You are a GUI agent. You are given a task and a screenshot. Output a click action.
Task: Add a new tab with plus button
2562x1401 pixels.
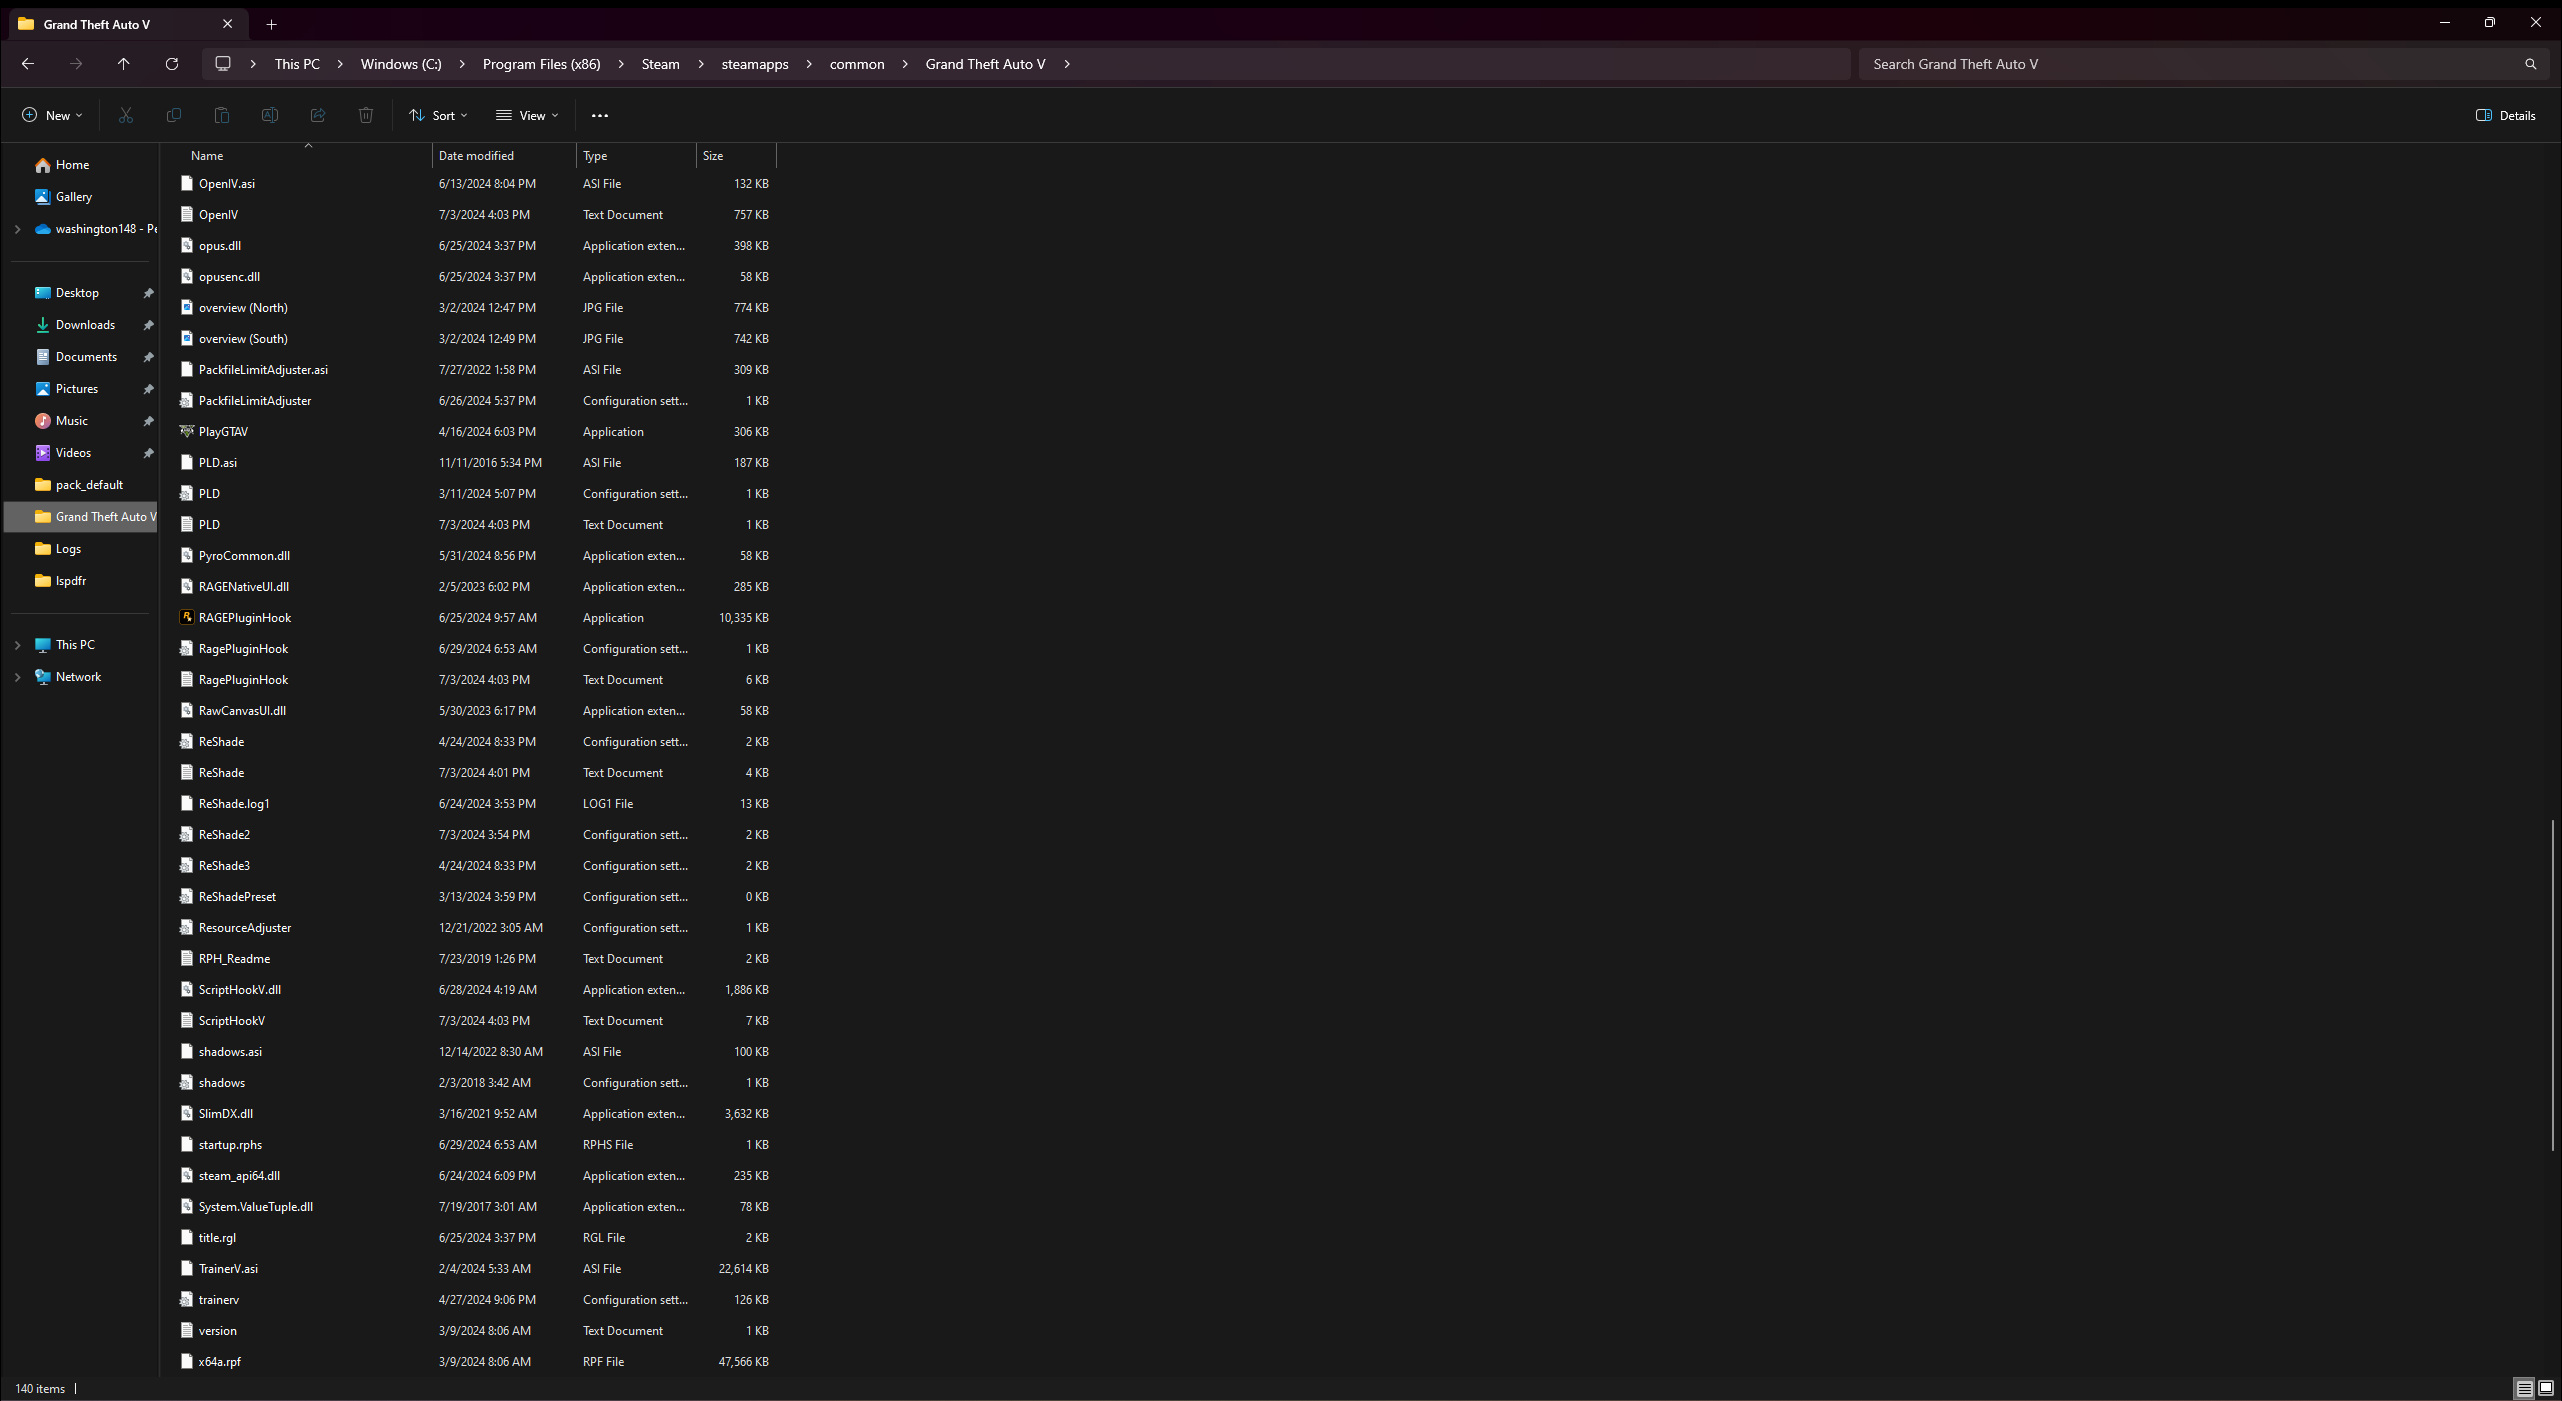[271, 24]
